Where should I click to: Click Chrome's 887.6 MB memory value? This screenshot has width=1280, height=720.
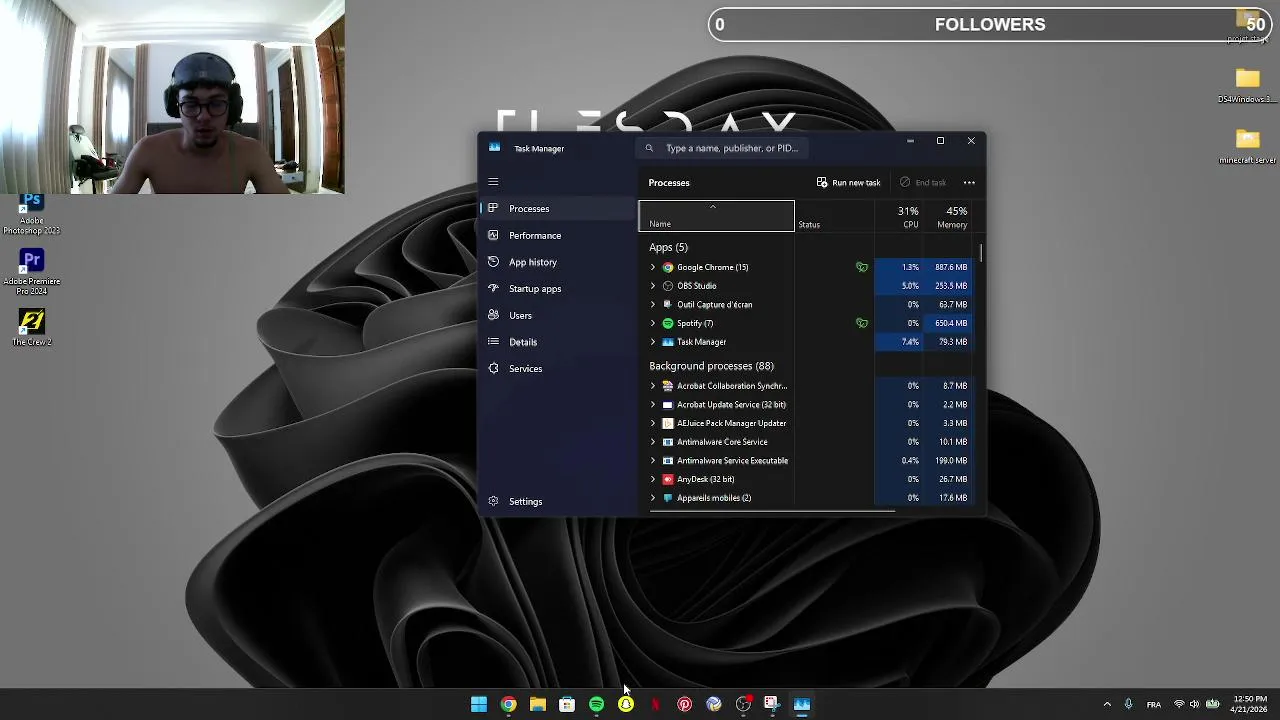point(950,267)
